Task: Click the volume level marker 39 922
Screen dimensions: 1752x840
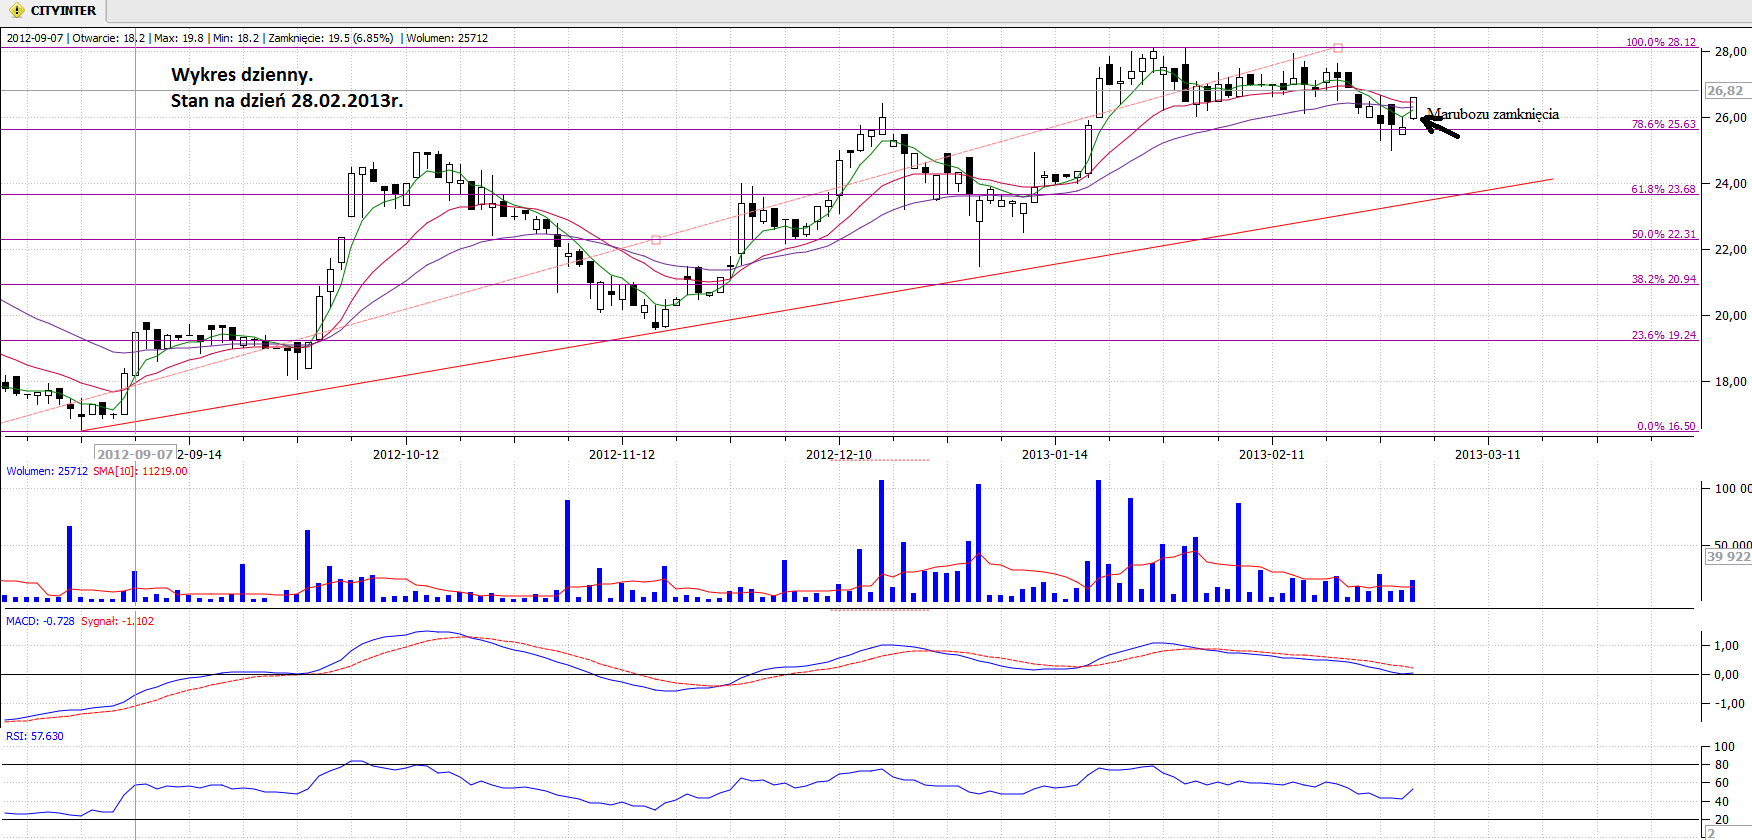Action: [1727, 557]
